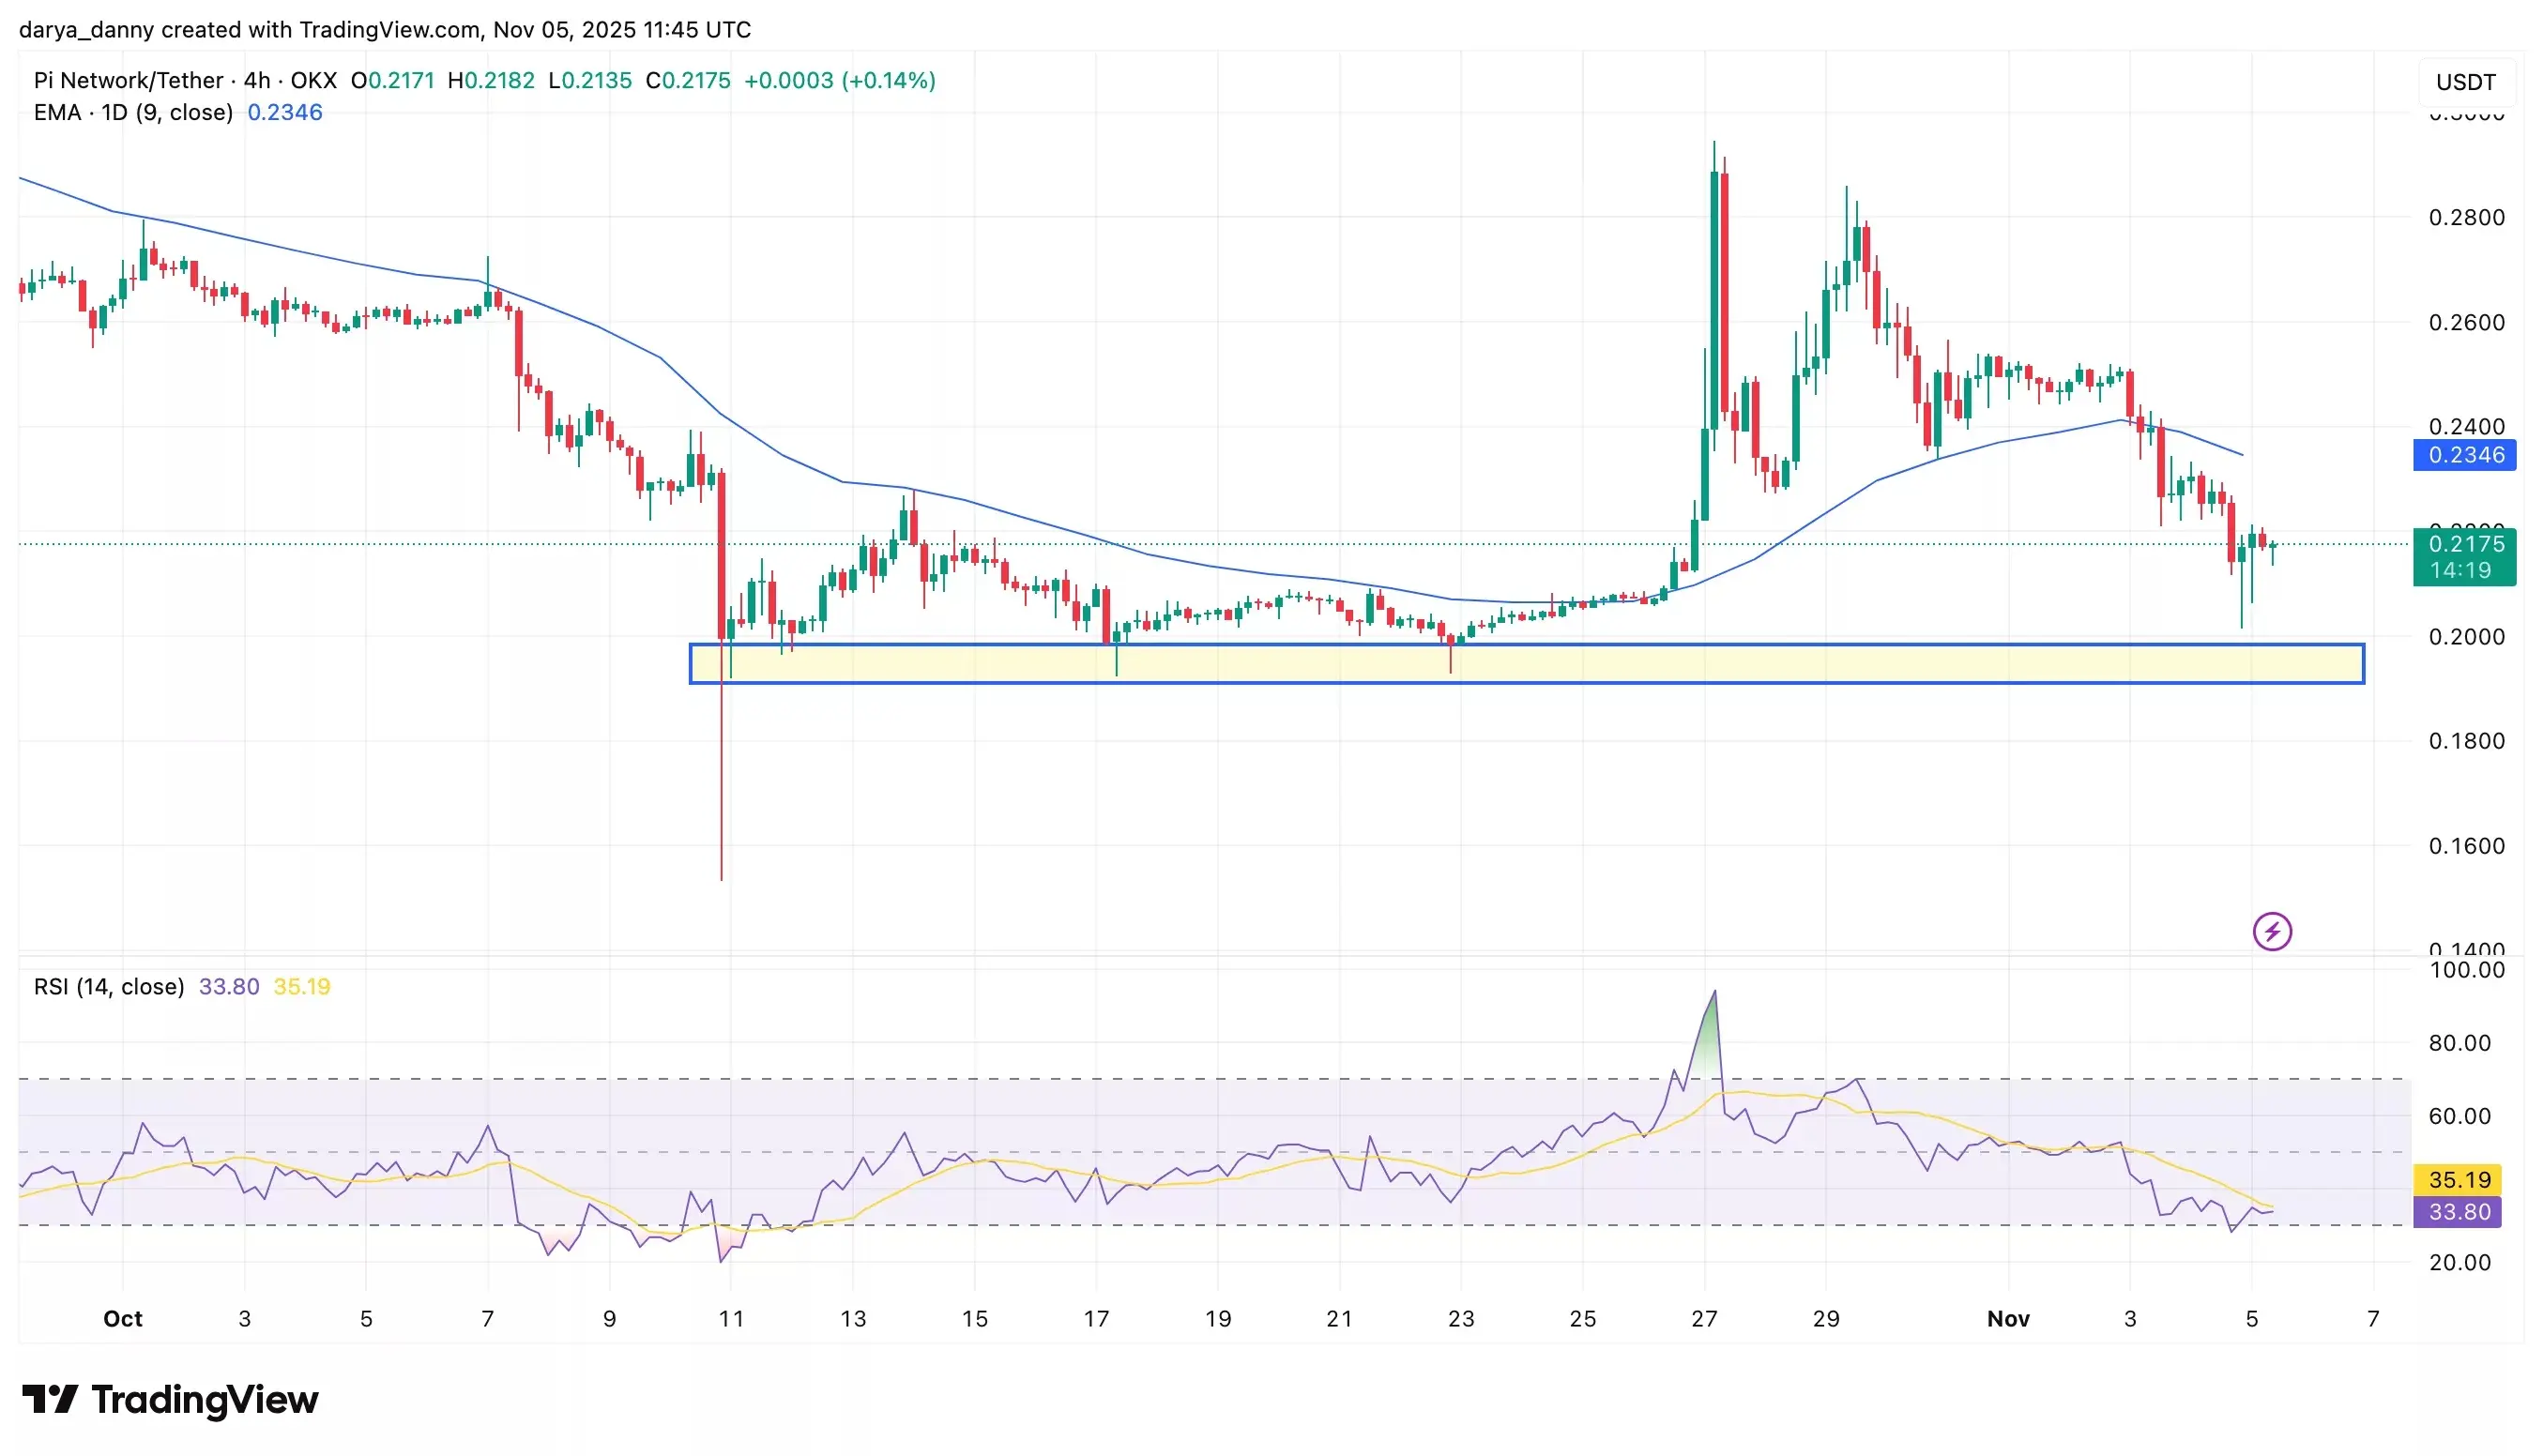Expand the EMA 1D indicator legend
This screenshot has height=1456, width=2543.
133,112
